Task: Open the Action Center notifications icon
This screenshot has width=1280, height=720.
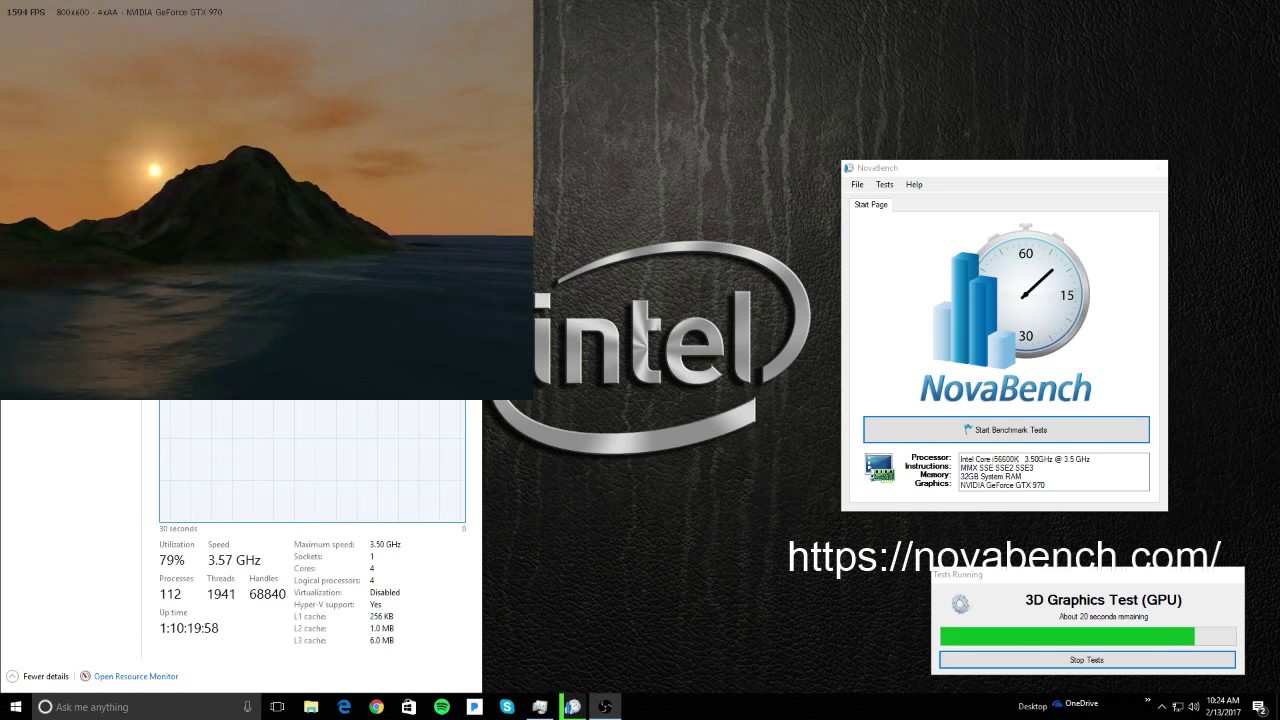Action: pyautogui.click(x=1259, y=707)
